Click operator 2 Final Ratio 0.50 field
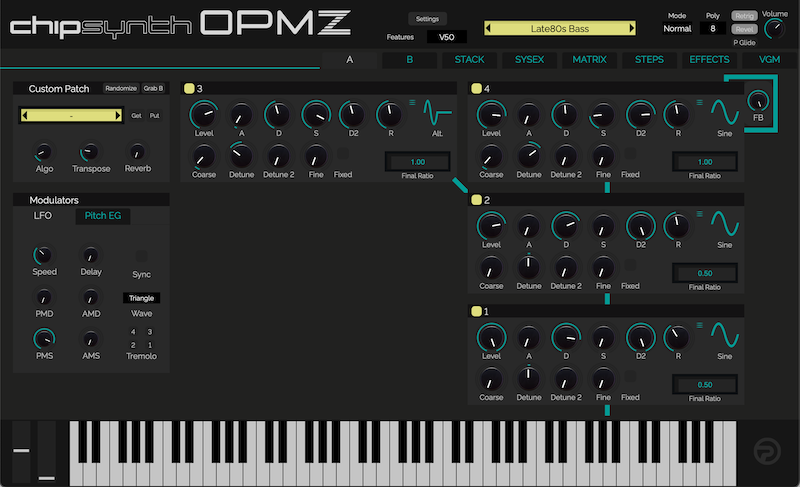 pyautogui.click(x=705, y=273)
